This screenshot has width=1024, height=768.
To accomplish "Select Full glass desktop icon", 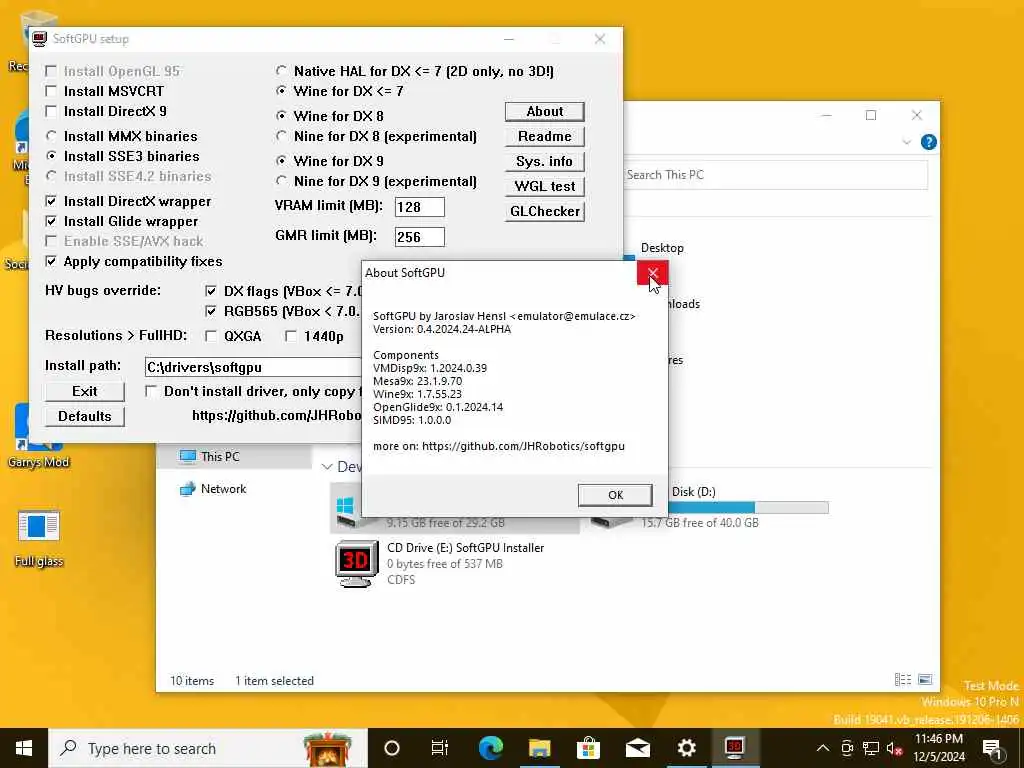I will 39,538.
